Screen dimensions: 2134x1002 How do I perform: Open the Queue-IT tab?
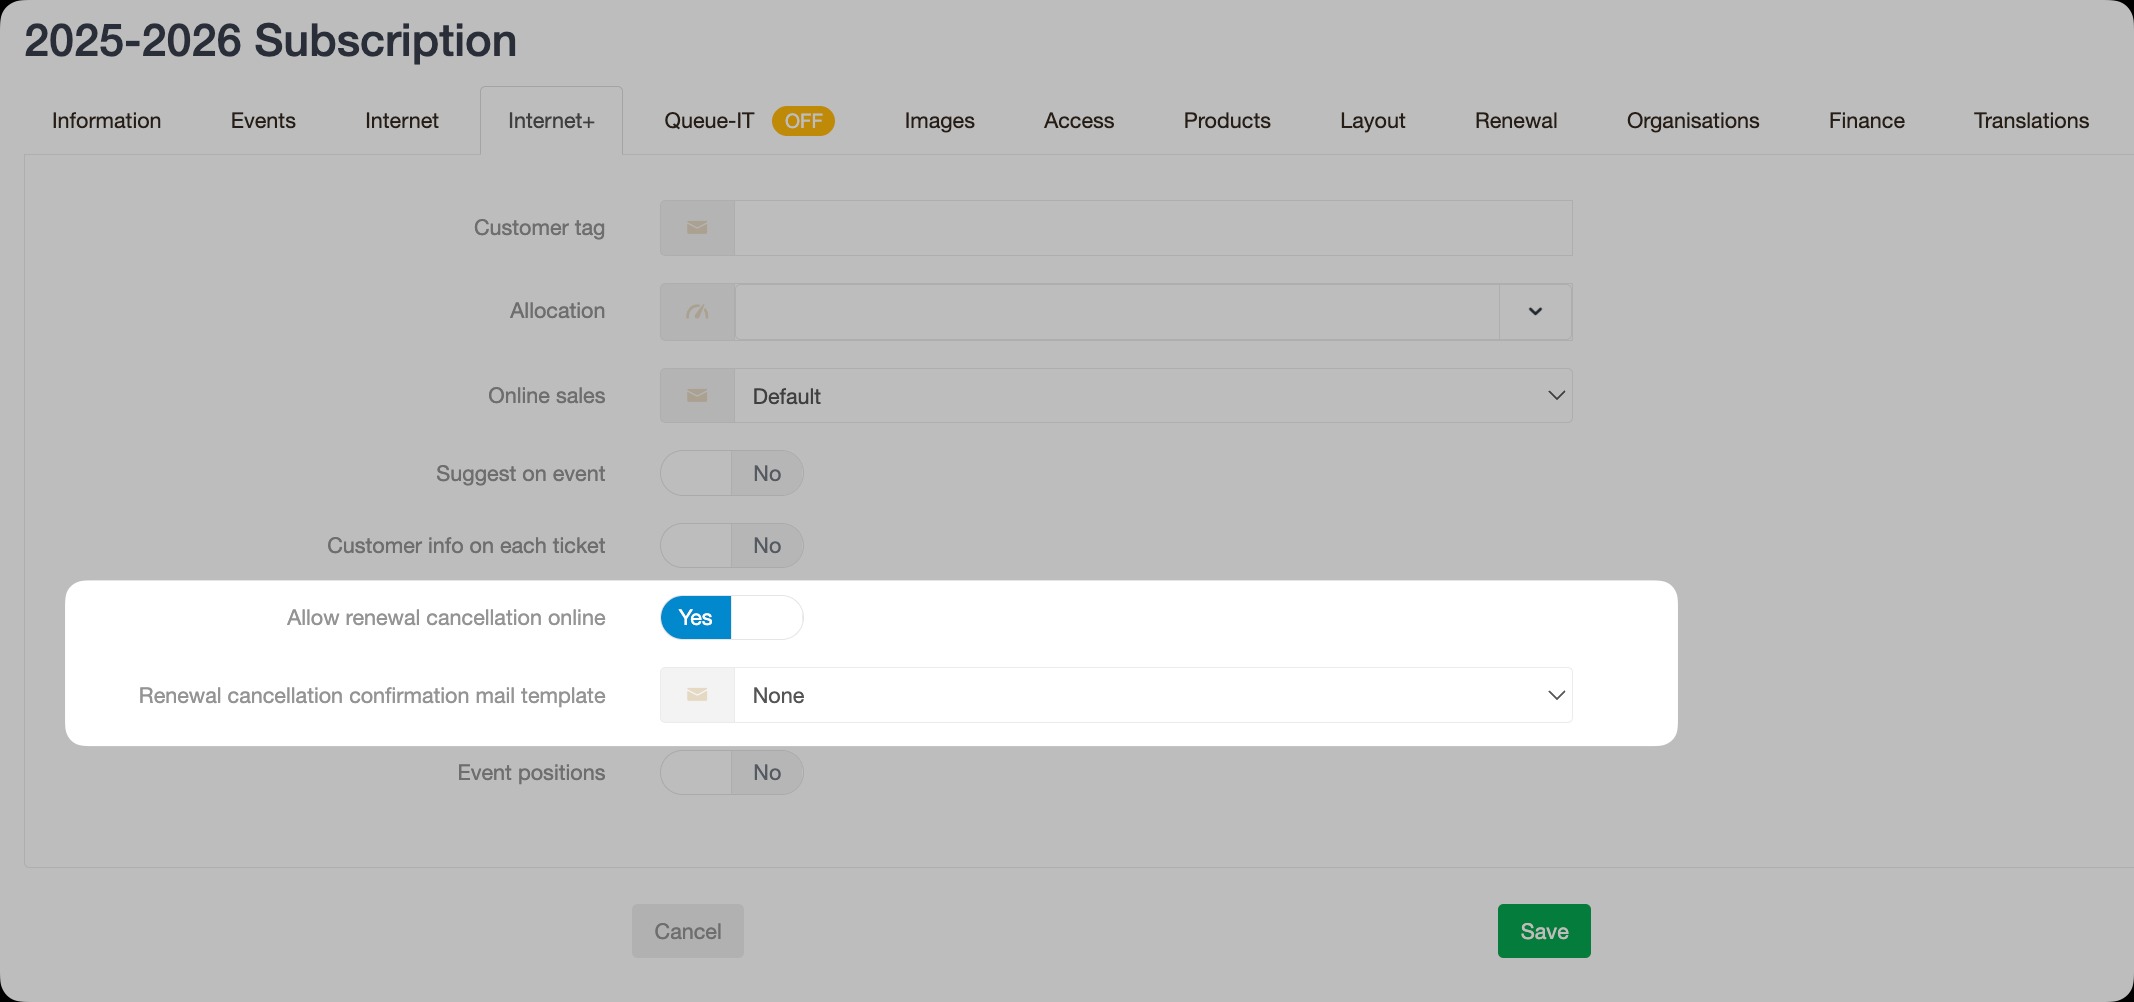749,121
